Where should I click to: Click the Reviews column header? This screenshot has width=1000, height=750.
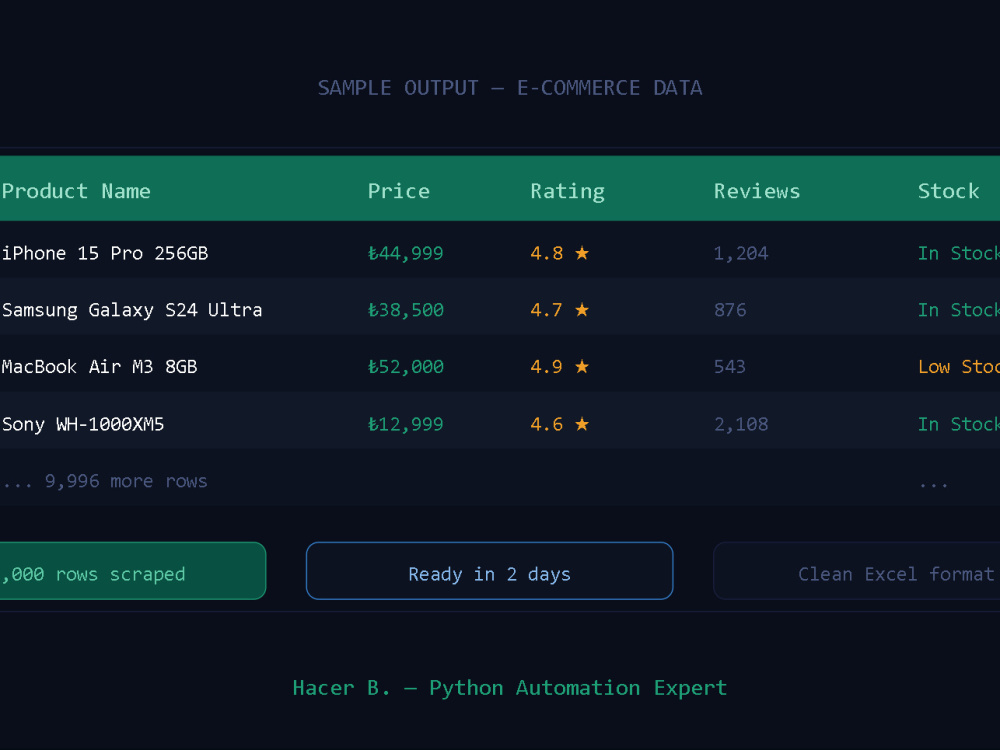click(756, 191)
